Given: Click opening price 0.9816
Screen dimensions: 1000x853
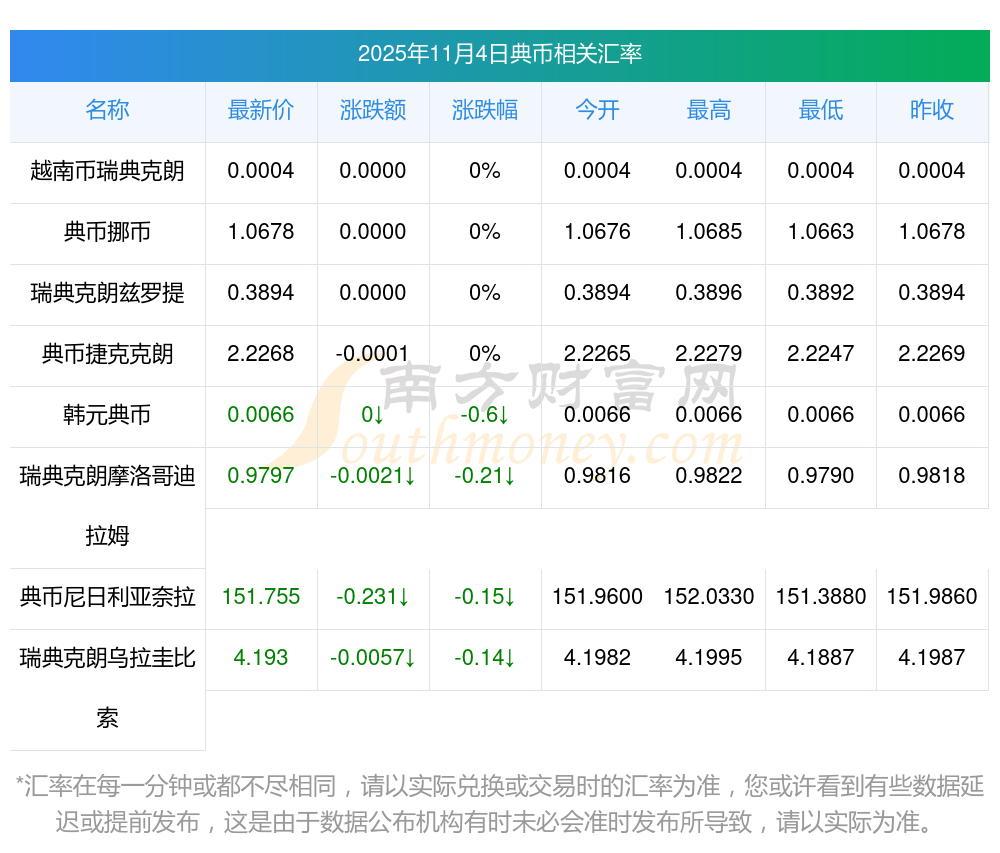Looking at the screenshot, I should (x=597, y=476).
